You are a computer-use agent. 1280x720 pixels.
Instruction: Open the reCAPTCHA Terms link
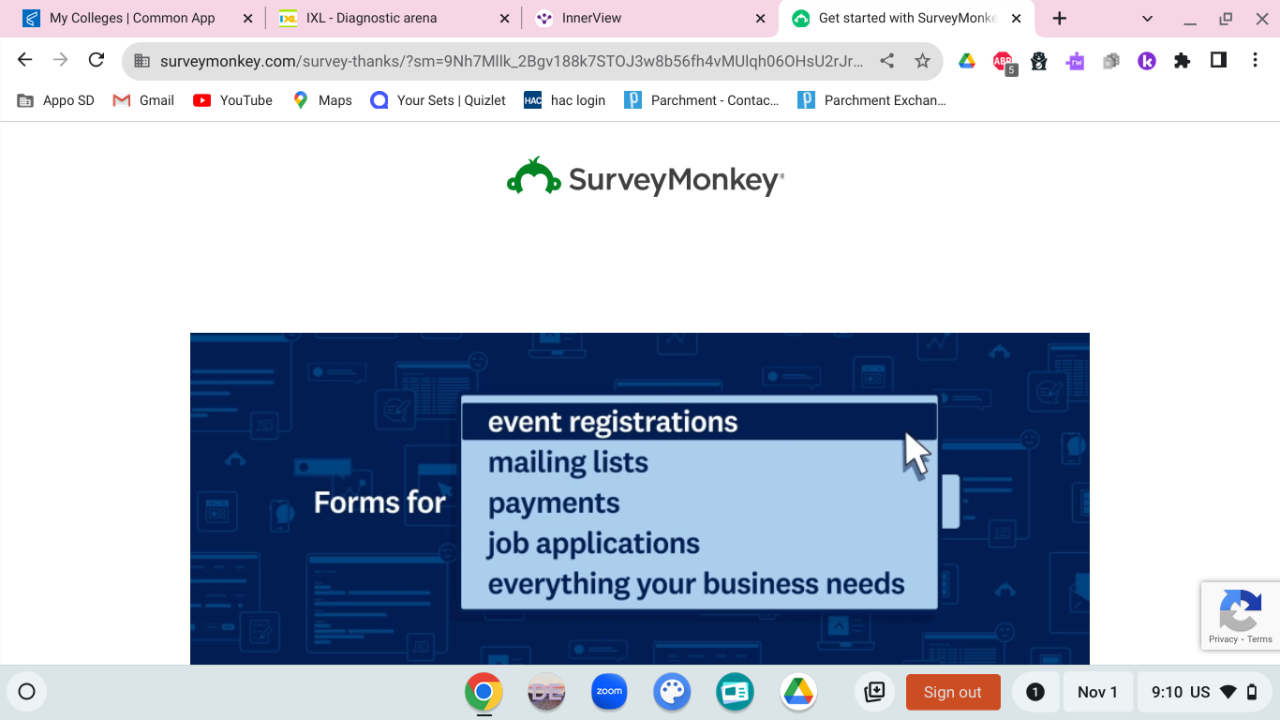(1260, 639)
